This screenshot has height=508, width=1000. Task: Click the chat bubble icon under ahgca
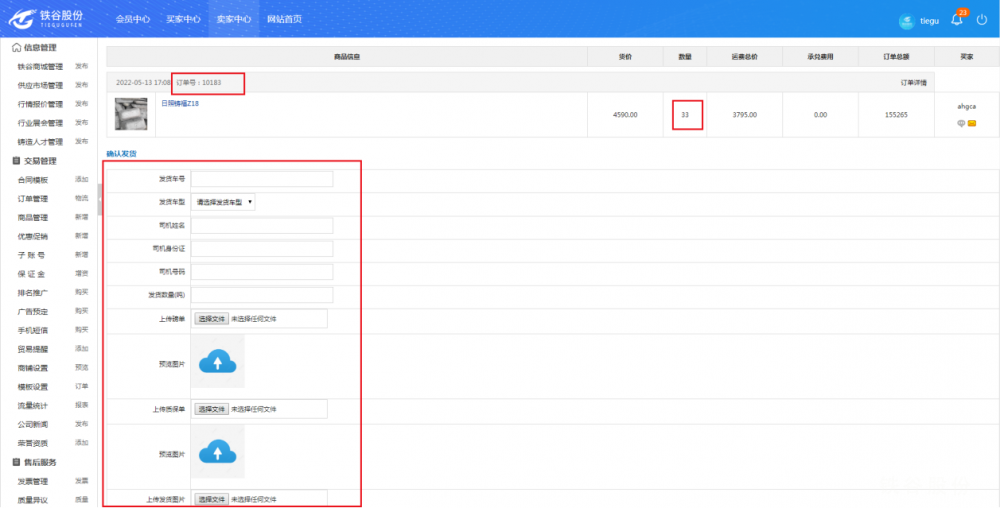961,124
